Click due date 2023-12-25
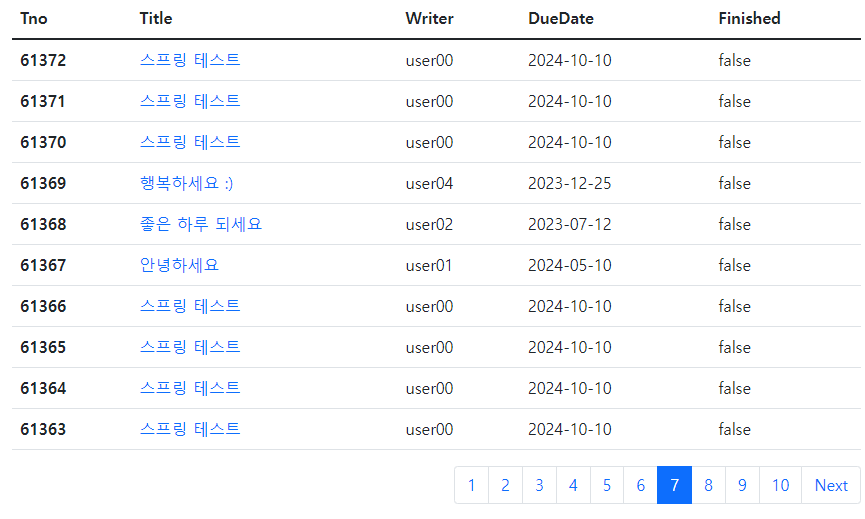The height and width of the screenshot is (519, 865). pyautogui.click(x=569, y=183)
